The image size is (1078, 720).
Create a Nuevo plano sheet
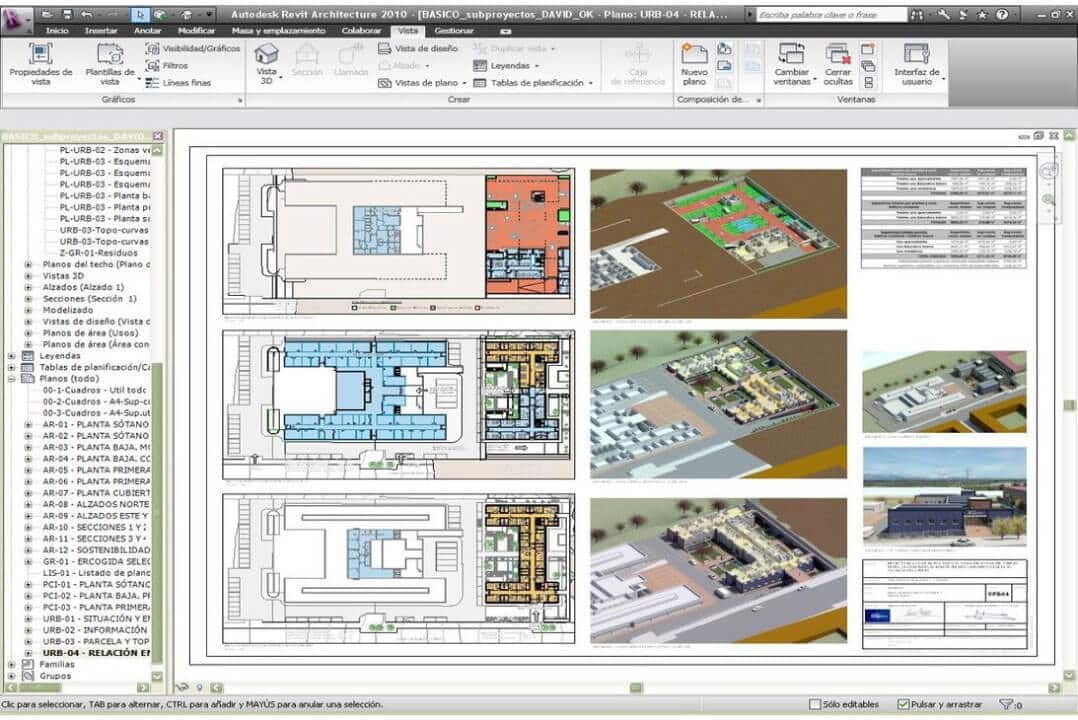tap(694, 63)
